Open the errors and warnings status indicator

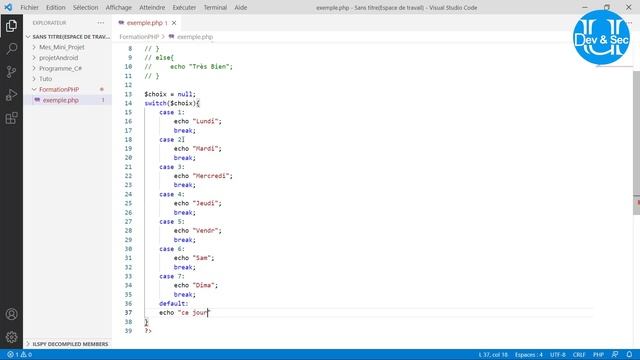click(x=19, y=355)
